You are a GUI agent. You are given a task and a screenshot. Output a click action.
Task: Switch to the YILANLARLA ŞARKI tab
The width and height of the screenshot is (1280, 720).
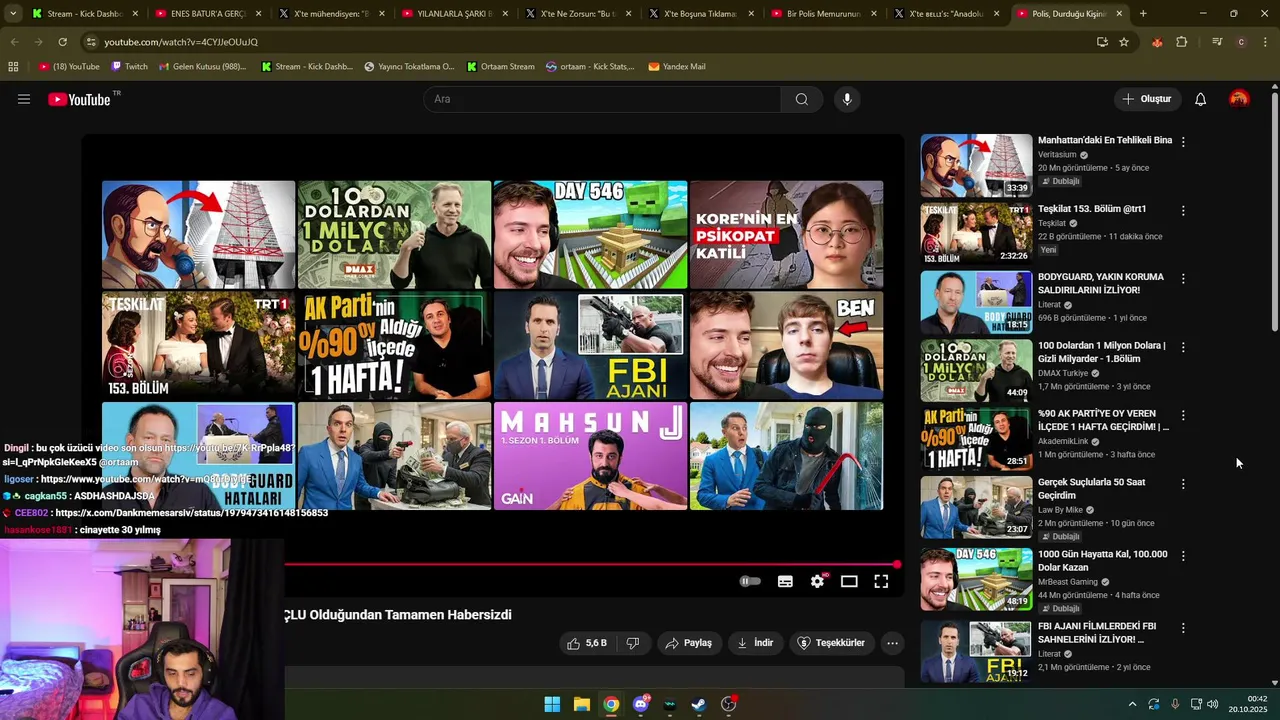click(453, 14)
